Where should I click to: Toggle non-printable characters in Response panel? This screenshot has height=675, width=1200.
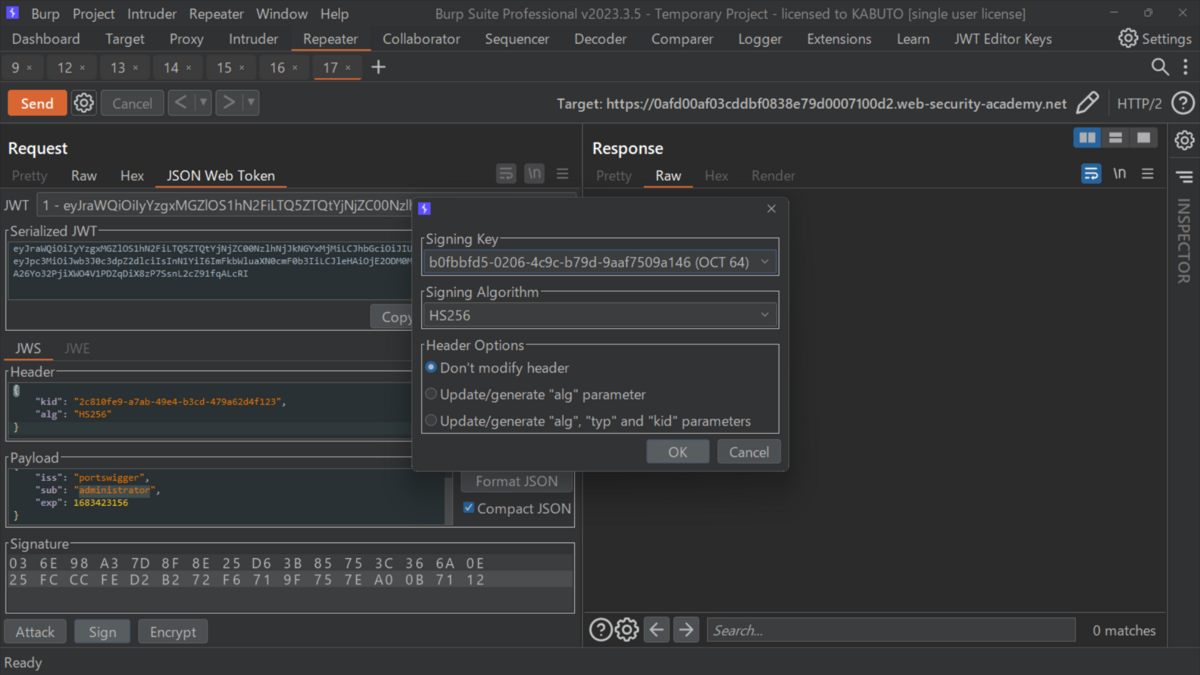(x=1120, y=174)
